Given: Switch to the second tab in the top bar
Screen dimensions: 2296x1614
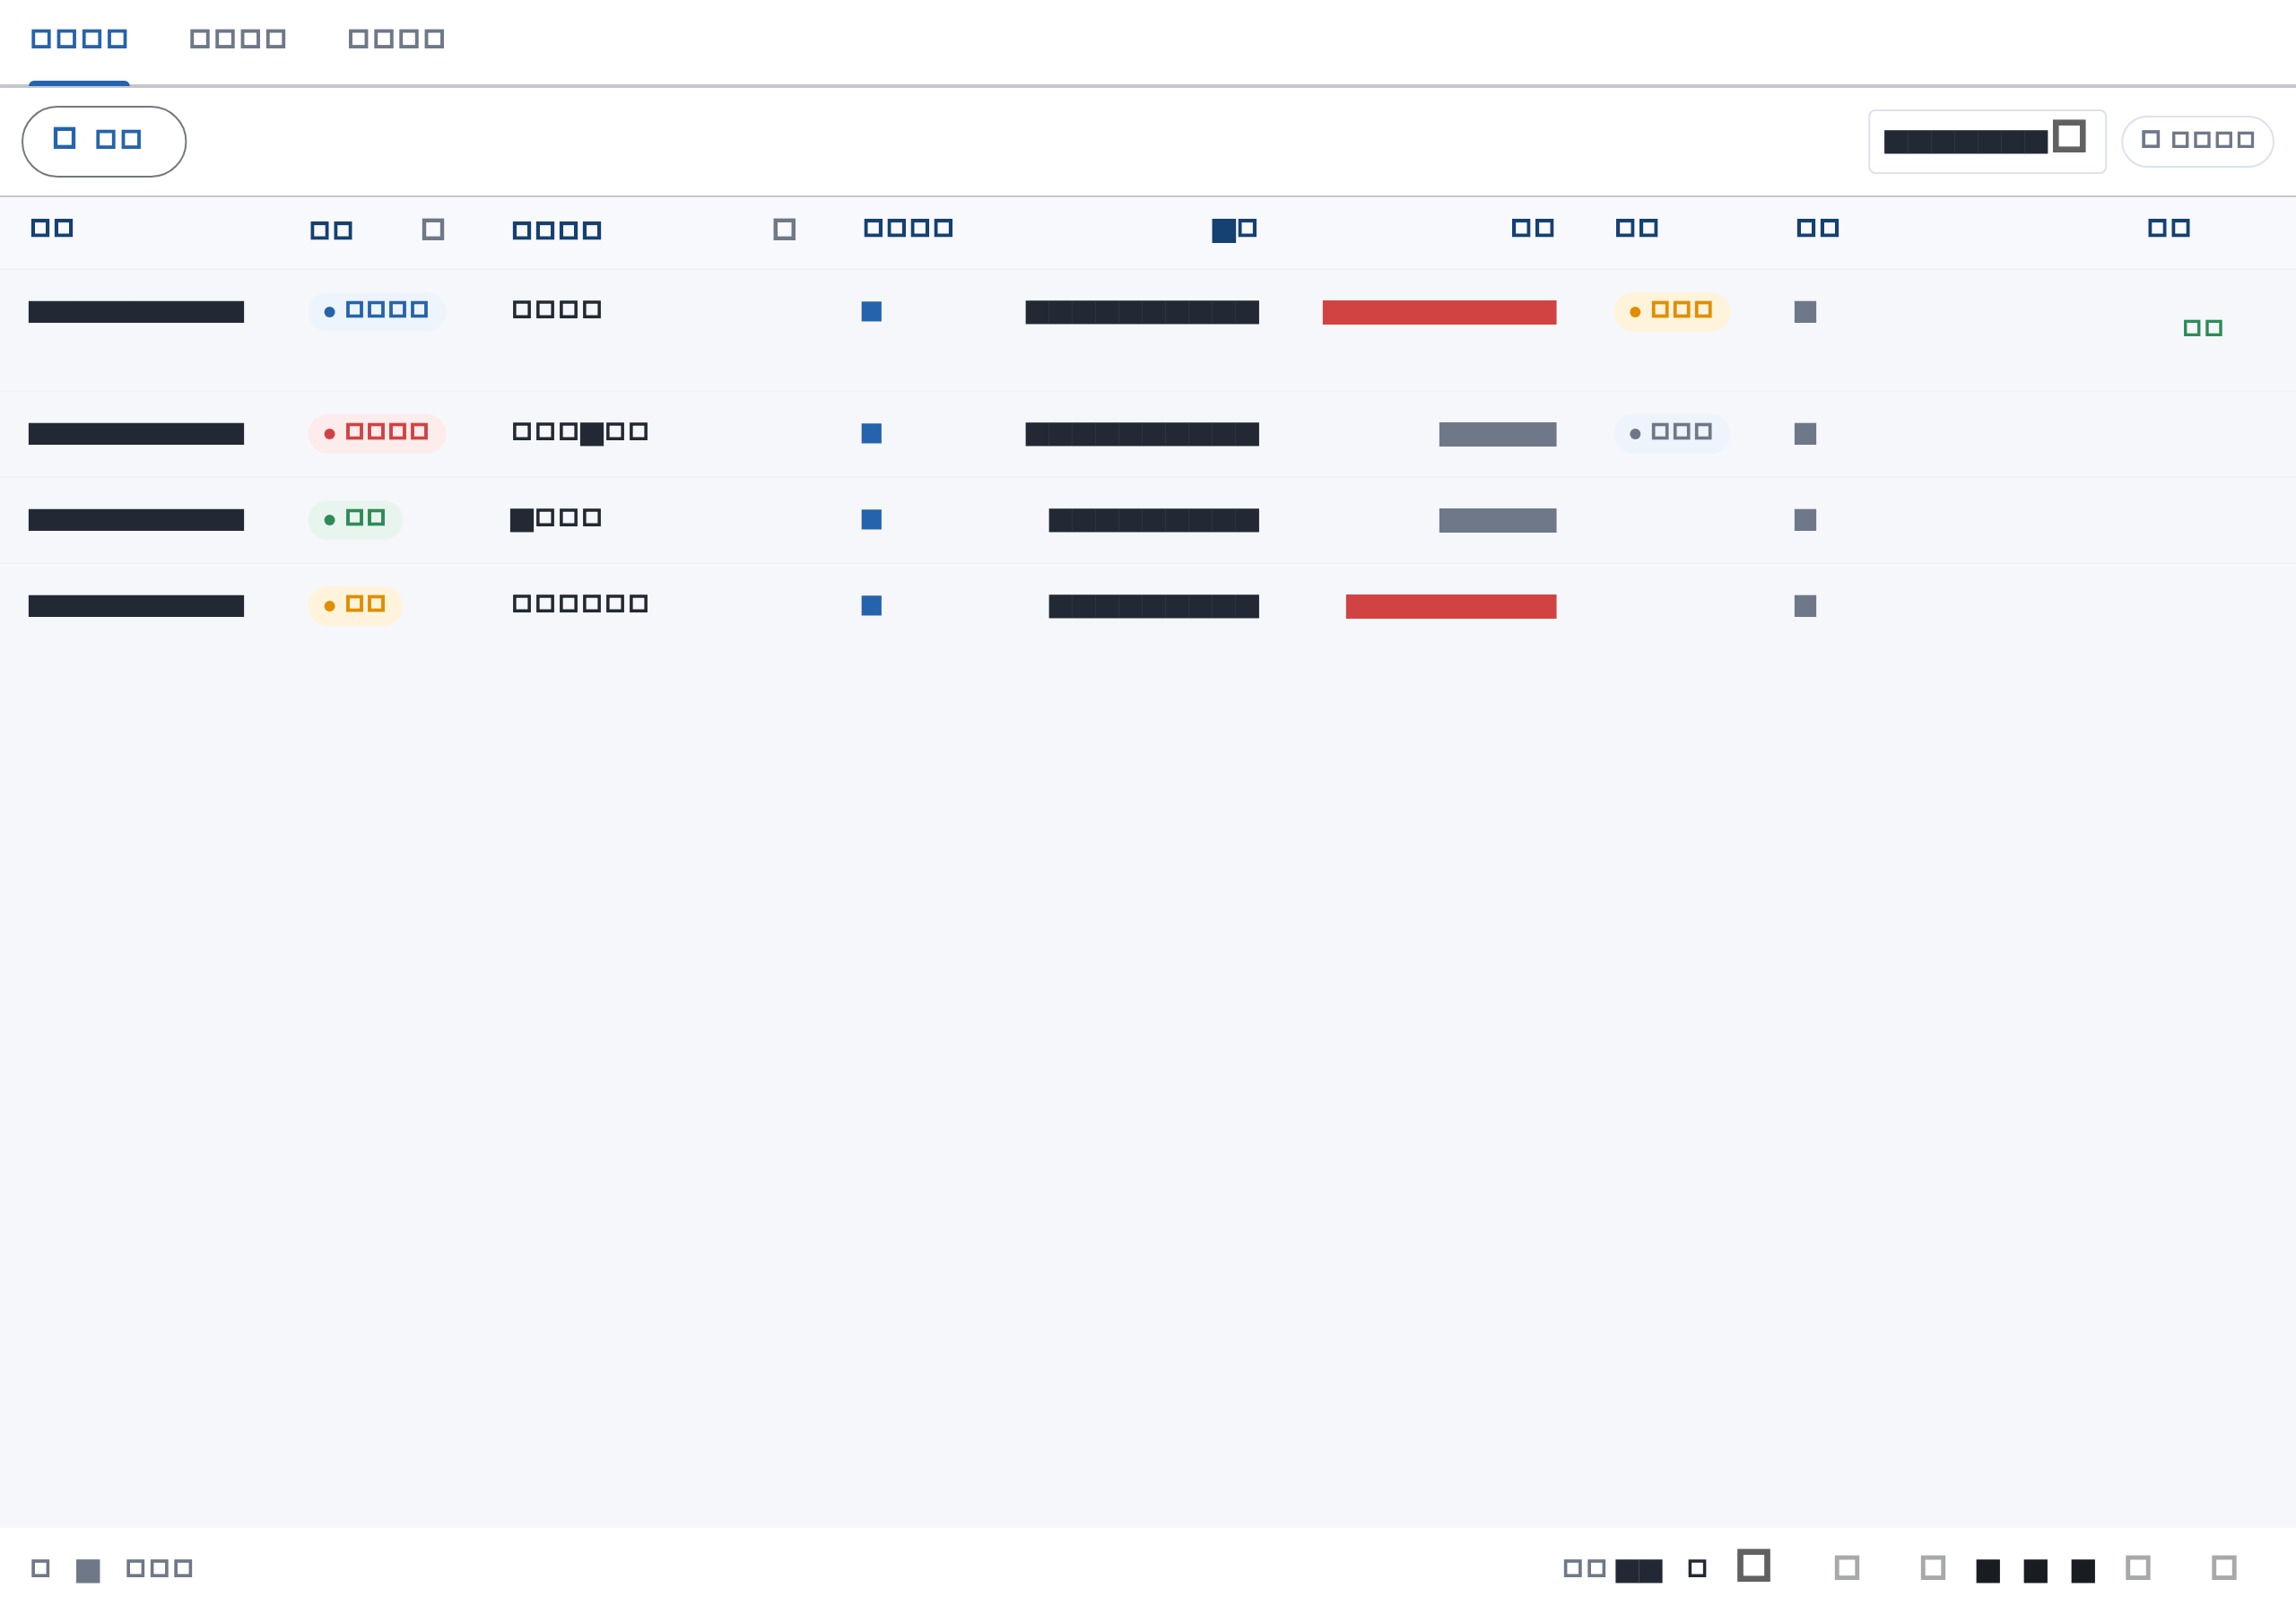Looking at the screenshot, I should (238, 39).
